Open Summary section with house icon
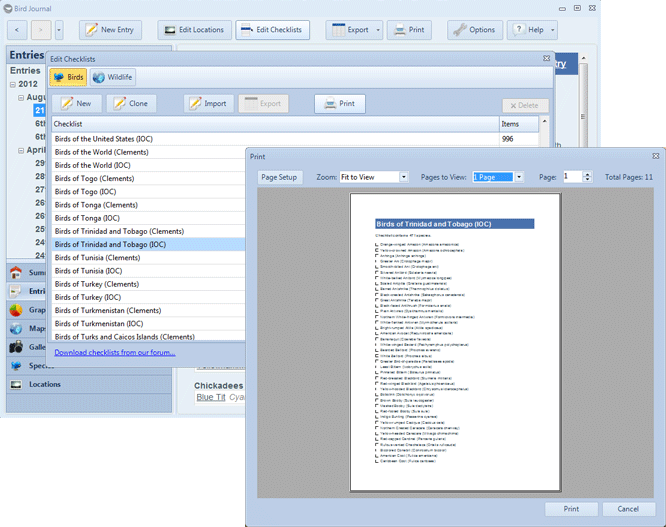Image resolution: width=666 pixels, height=527 pixels. (16, 273)
